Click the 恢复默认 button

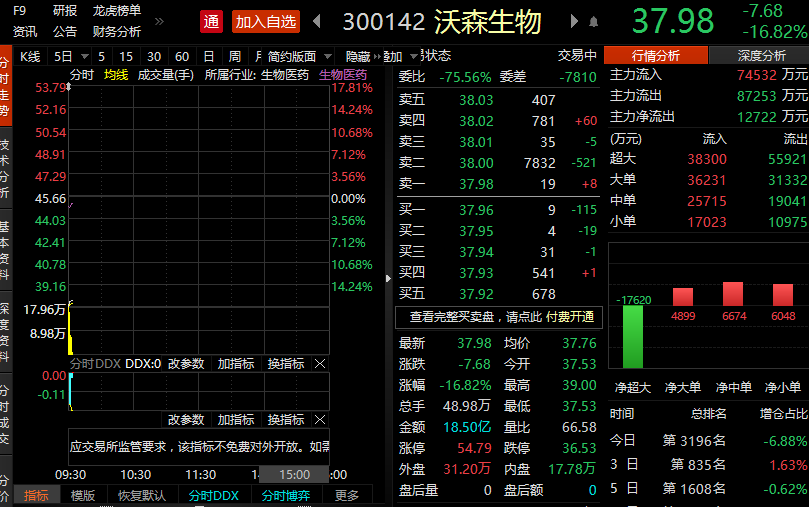[141, 495]
